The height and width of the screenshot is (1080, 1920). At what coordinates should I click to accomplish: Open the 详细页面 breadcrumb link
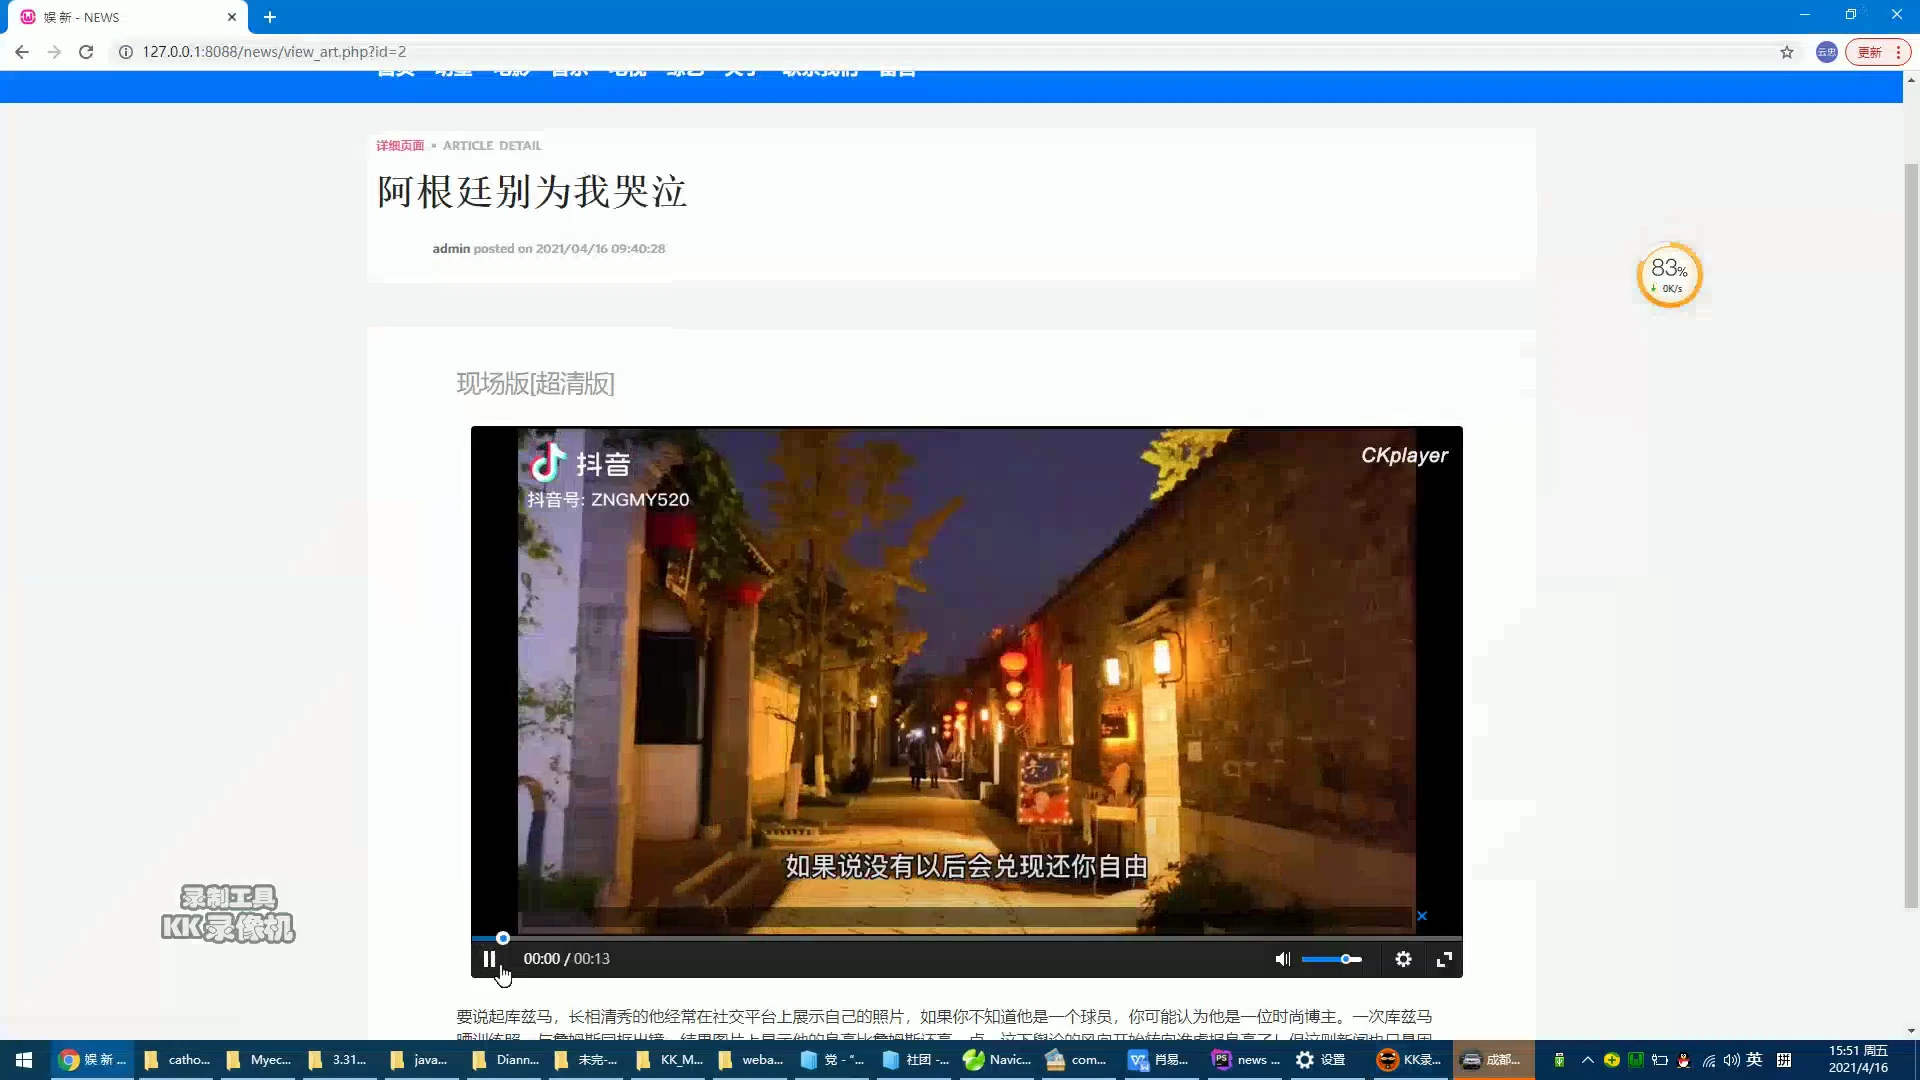point(400,146)
